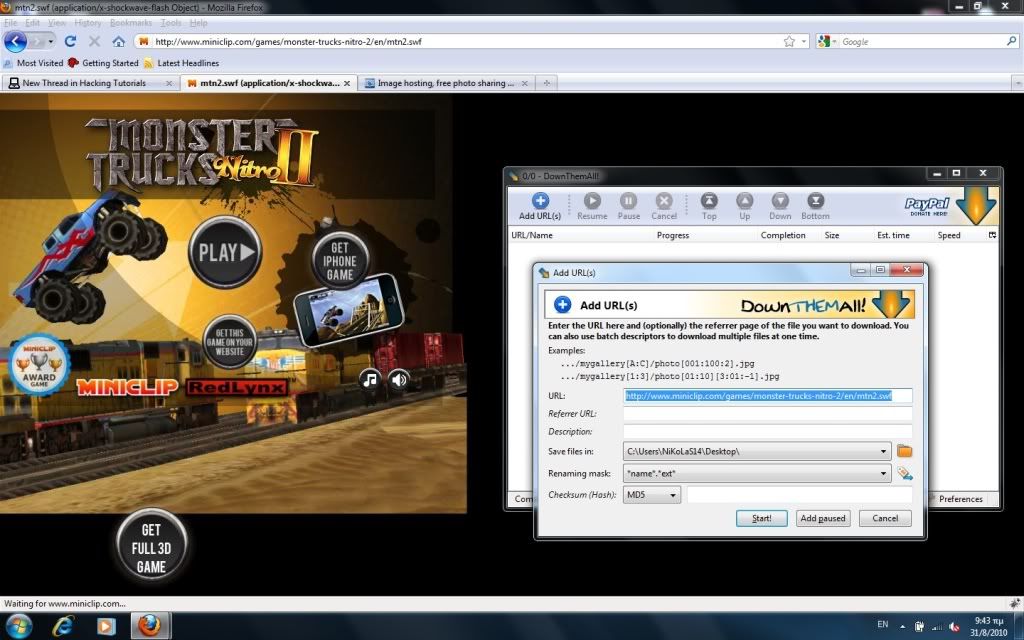Click the Most Visited bookmark
Image resolution: width=1024 pixels, height=640 pixels.
tap(33, 63)
